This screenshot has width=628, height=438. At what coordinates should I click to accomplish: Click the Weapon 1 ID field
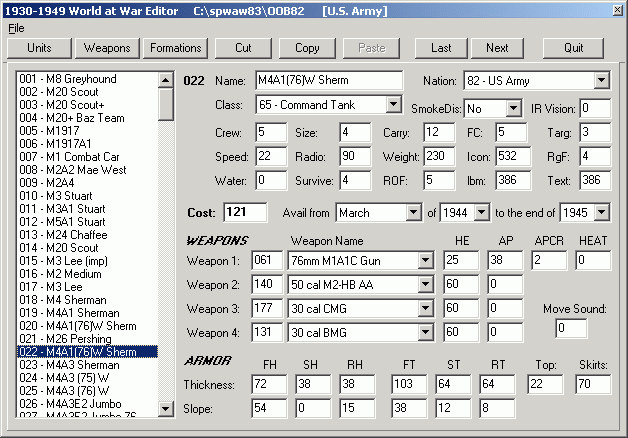(x=267, y=261)
